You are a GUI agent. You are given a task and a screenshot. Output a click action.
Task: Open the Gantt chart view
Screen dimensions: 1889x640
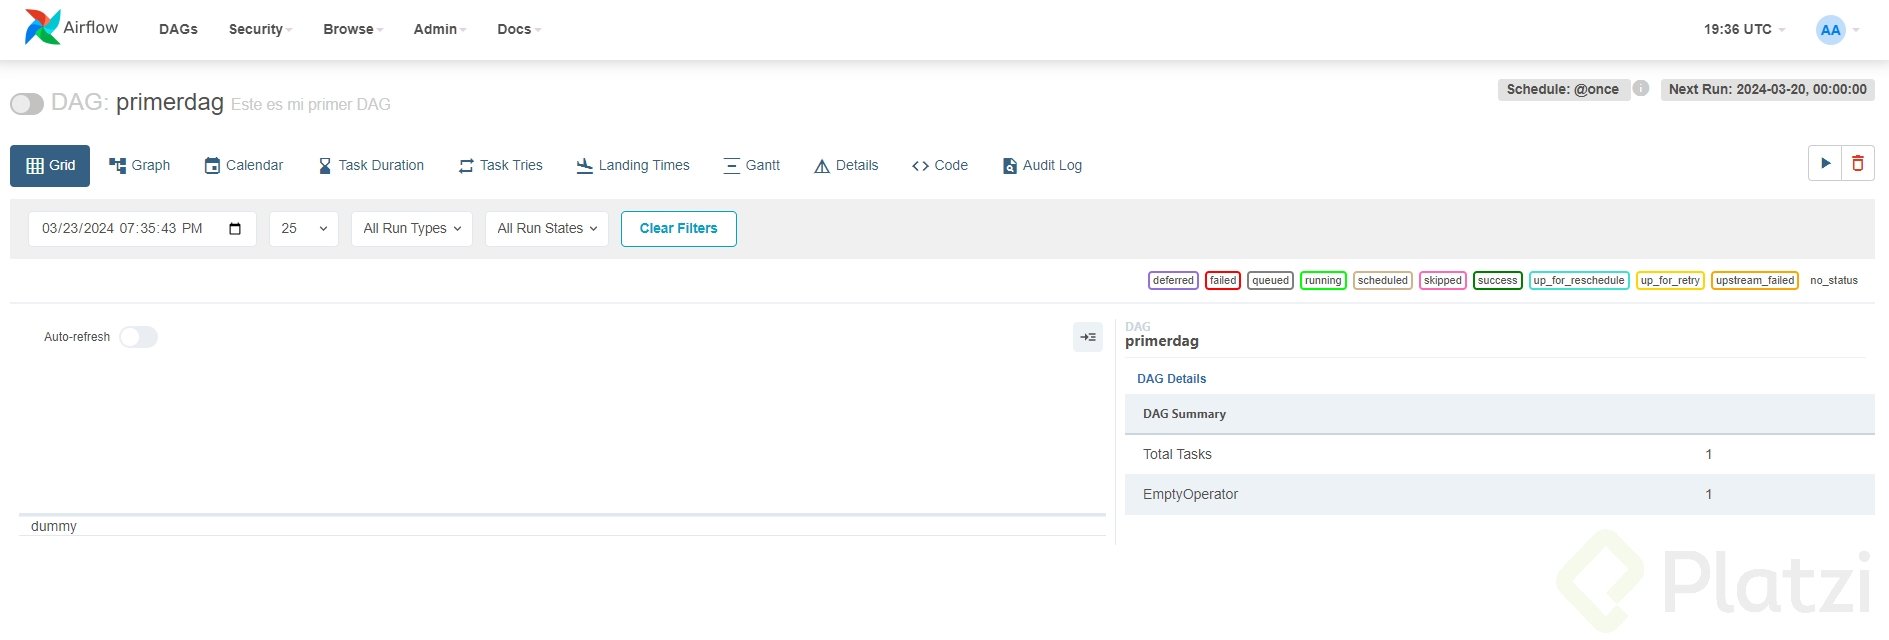[751, 166]
